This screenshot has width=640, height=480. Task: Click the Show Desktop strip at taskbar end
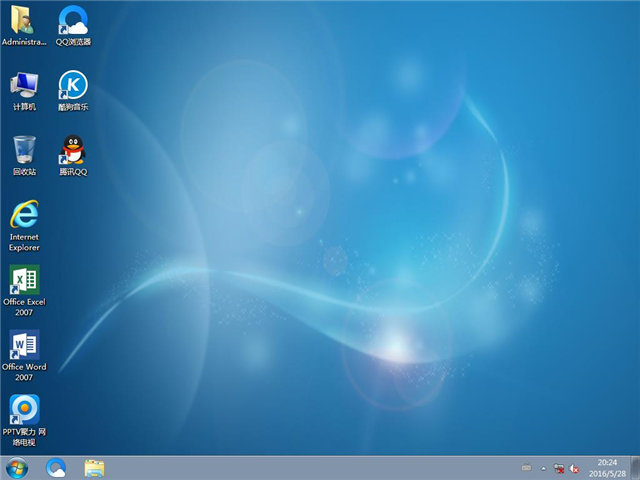[635, 467]
